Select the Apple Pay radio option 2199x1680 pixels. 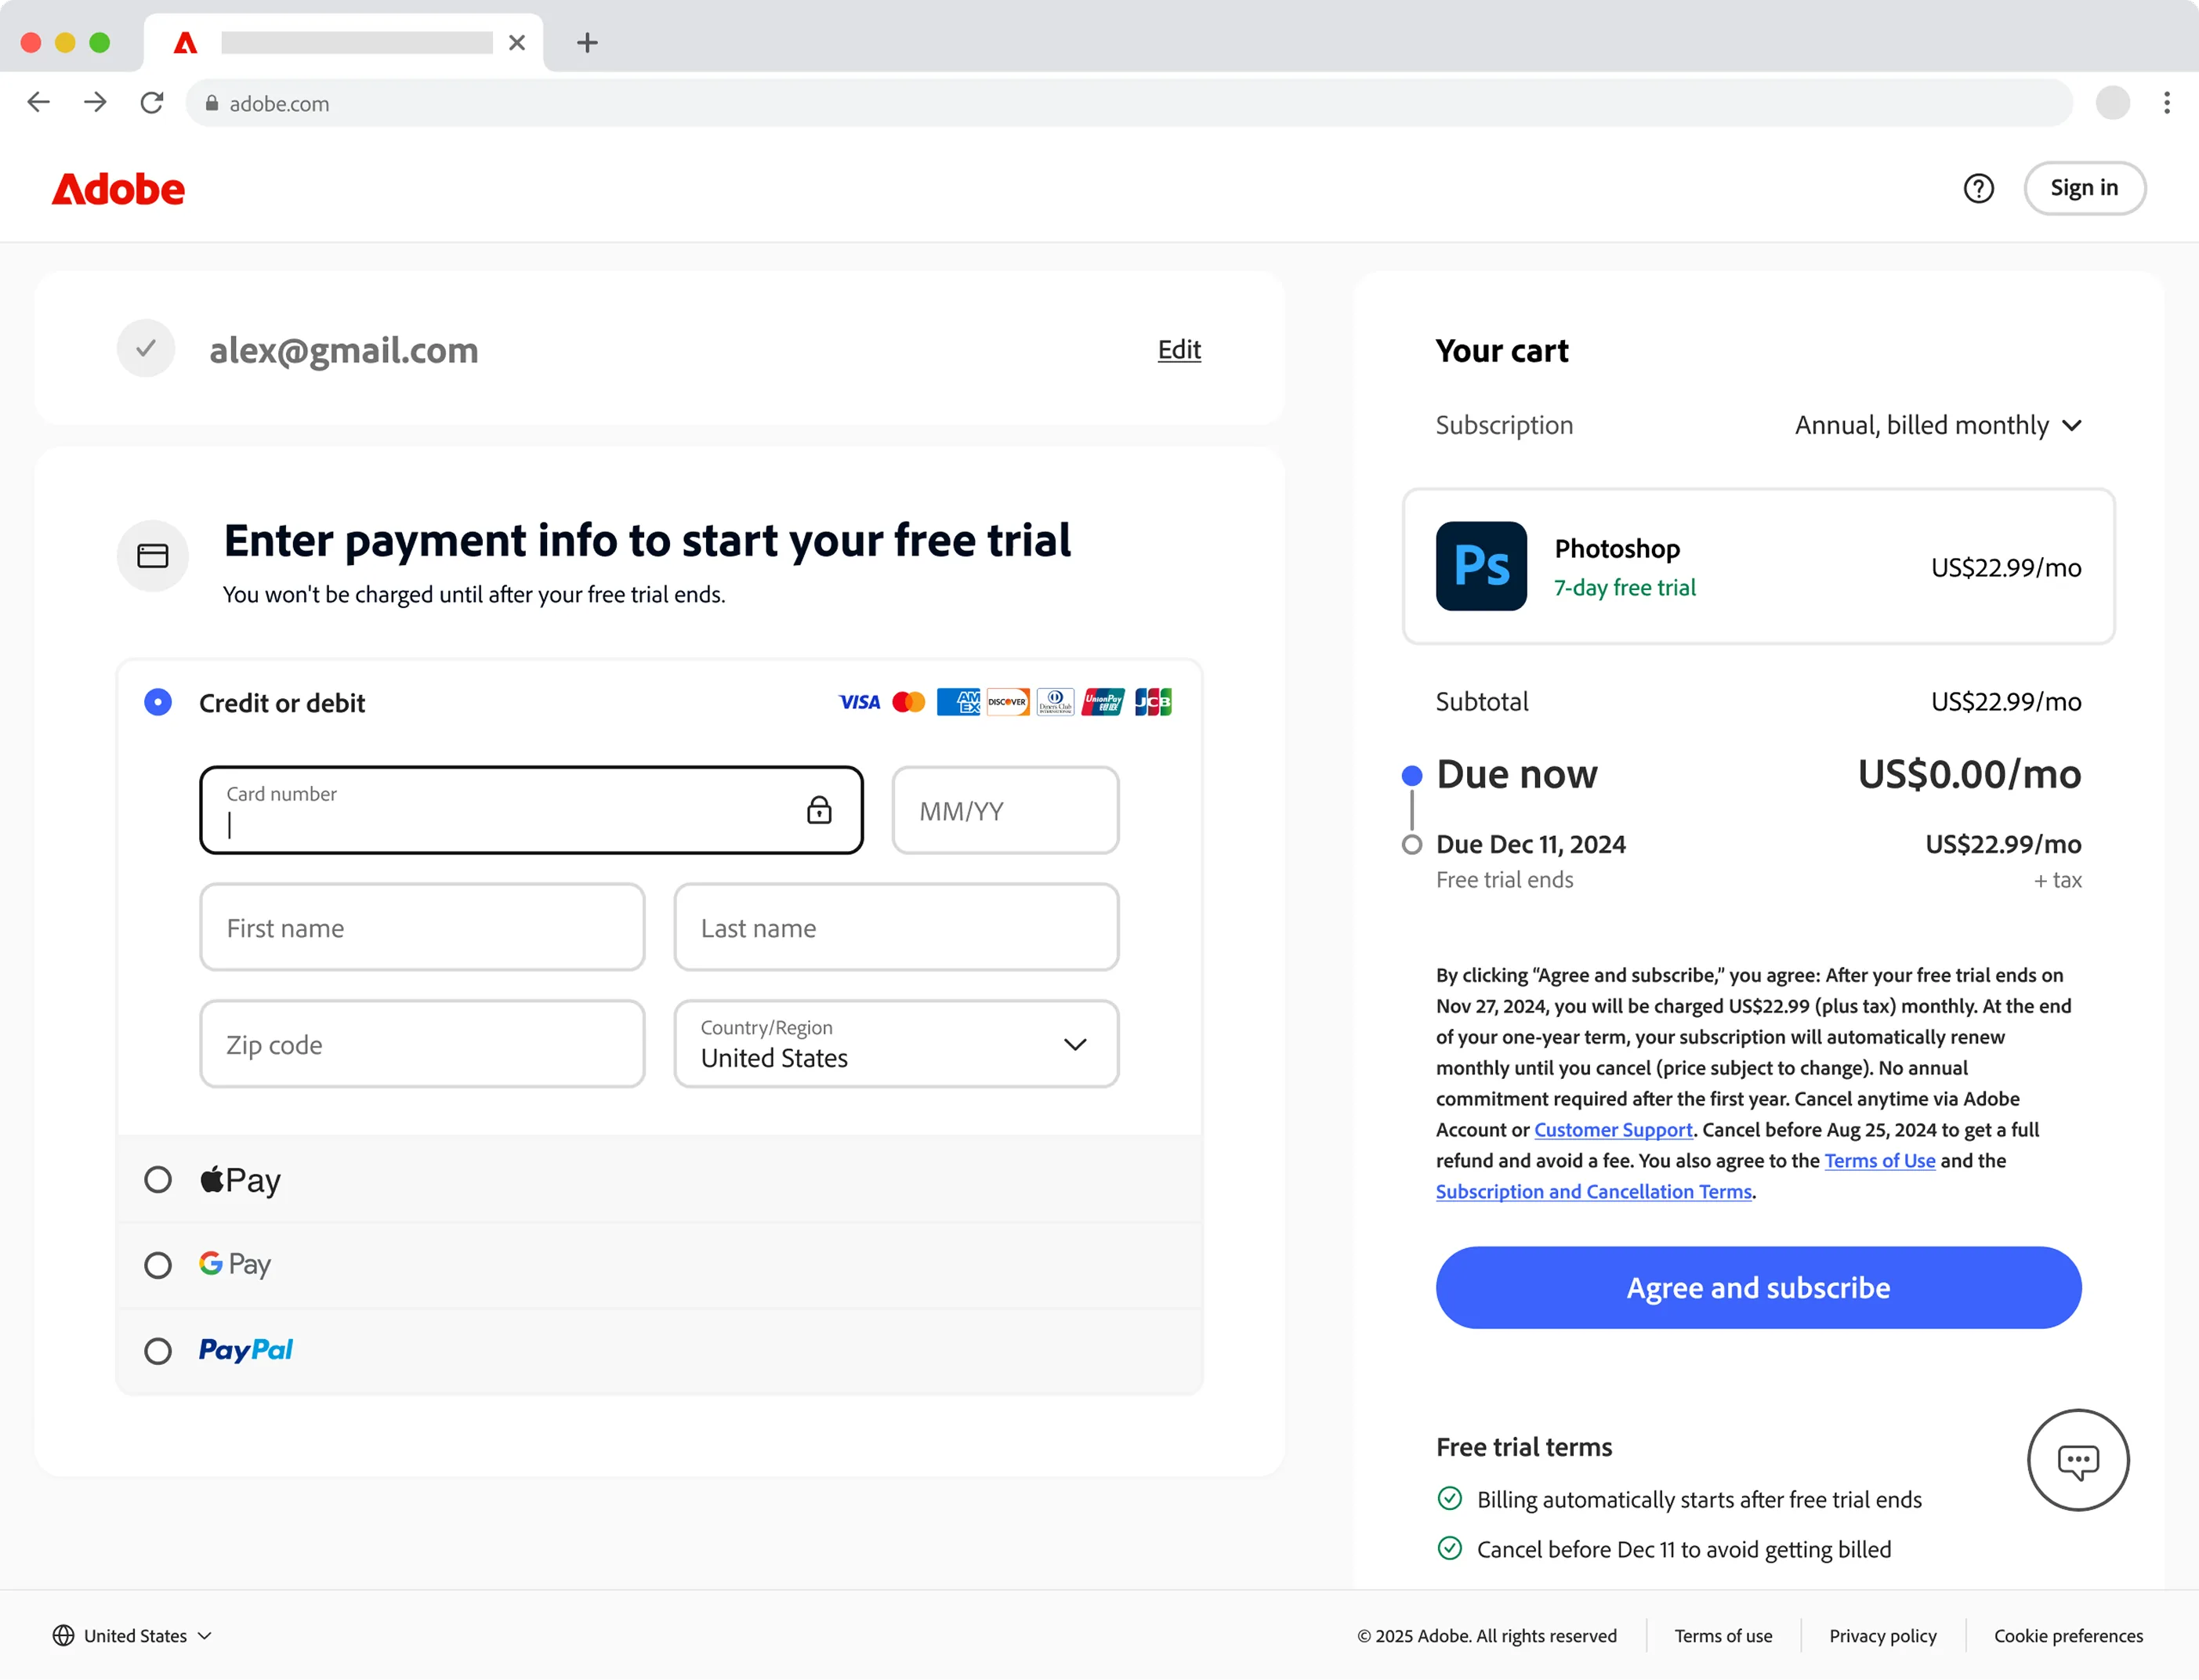click(158, 1180)
